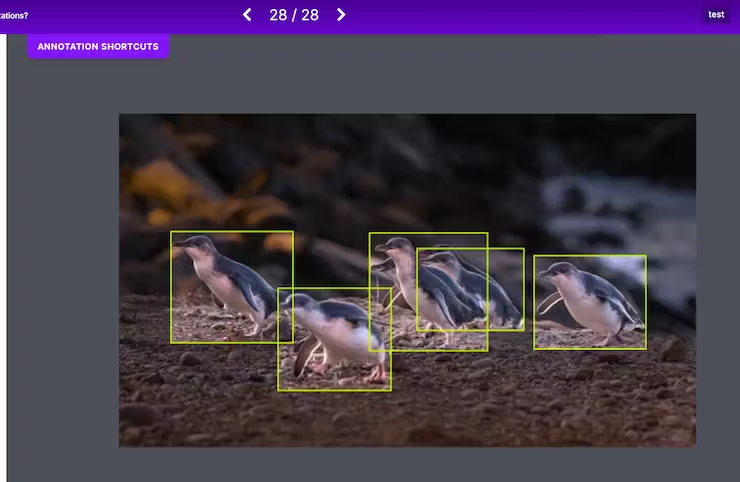The image size is (740, 482).
Task: Click the truncated question text in top-left
Action: [14, 15]
